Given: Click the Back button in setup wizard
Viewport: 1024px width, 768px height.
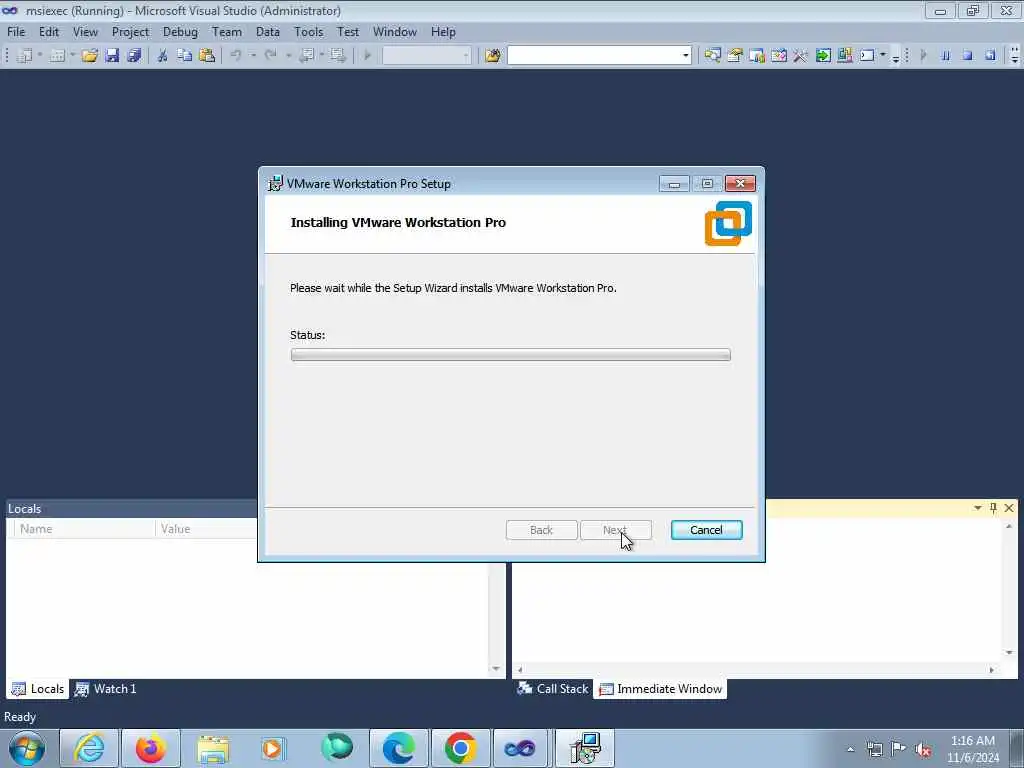Looking at the screenshot, I should pyautogui.click(x=541, y=530).
